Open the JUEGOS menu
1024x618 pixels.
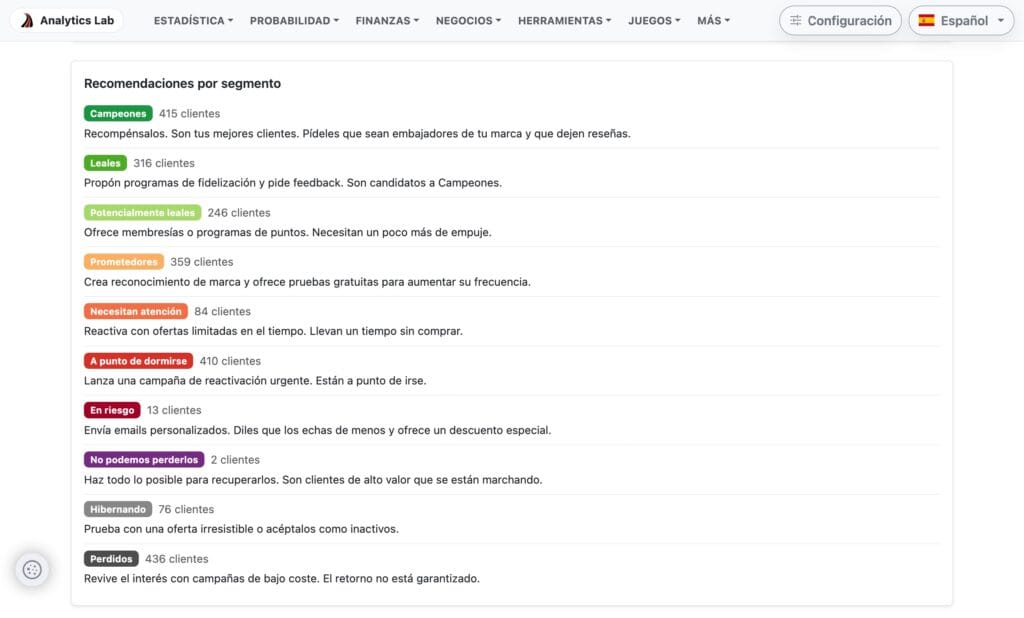pyautogui.click(x=654, y=20)
